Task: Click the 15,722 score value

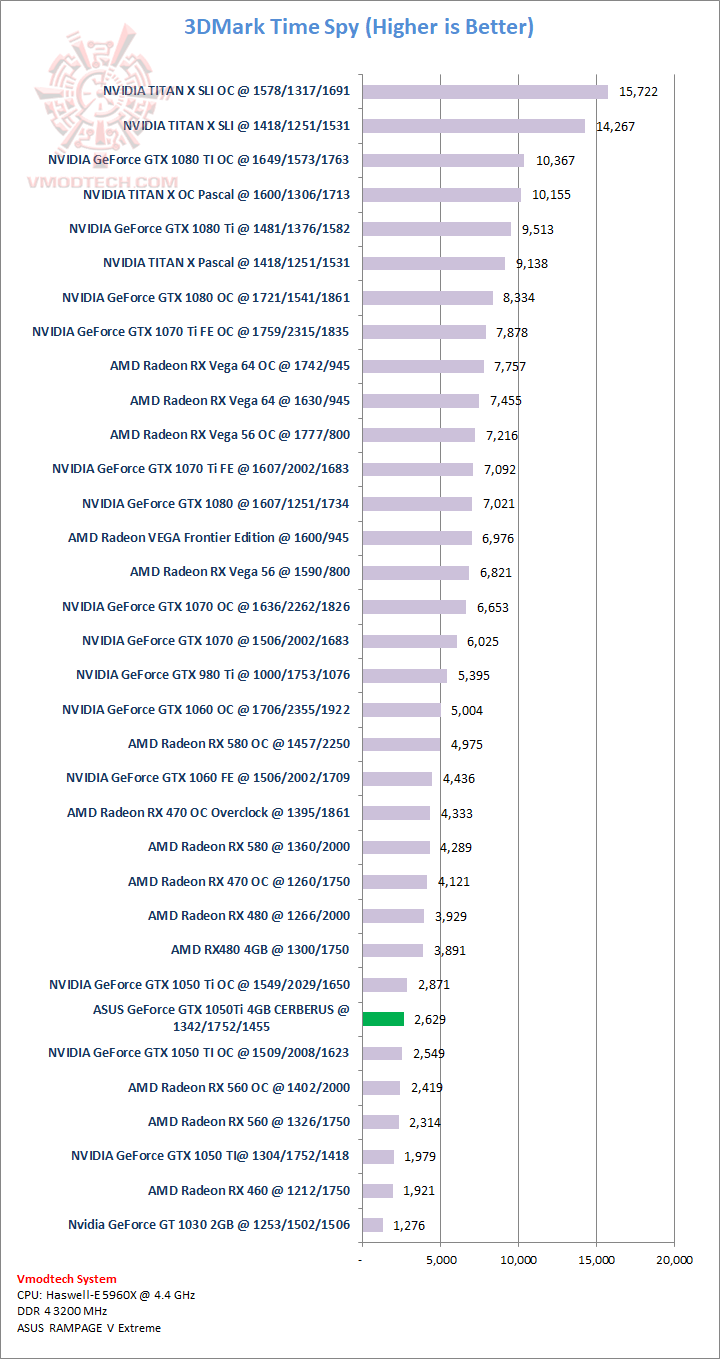Action: coord(639,92)
